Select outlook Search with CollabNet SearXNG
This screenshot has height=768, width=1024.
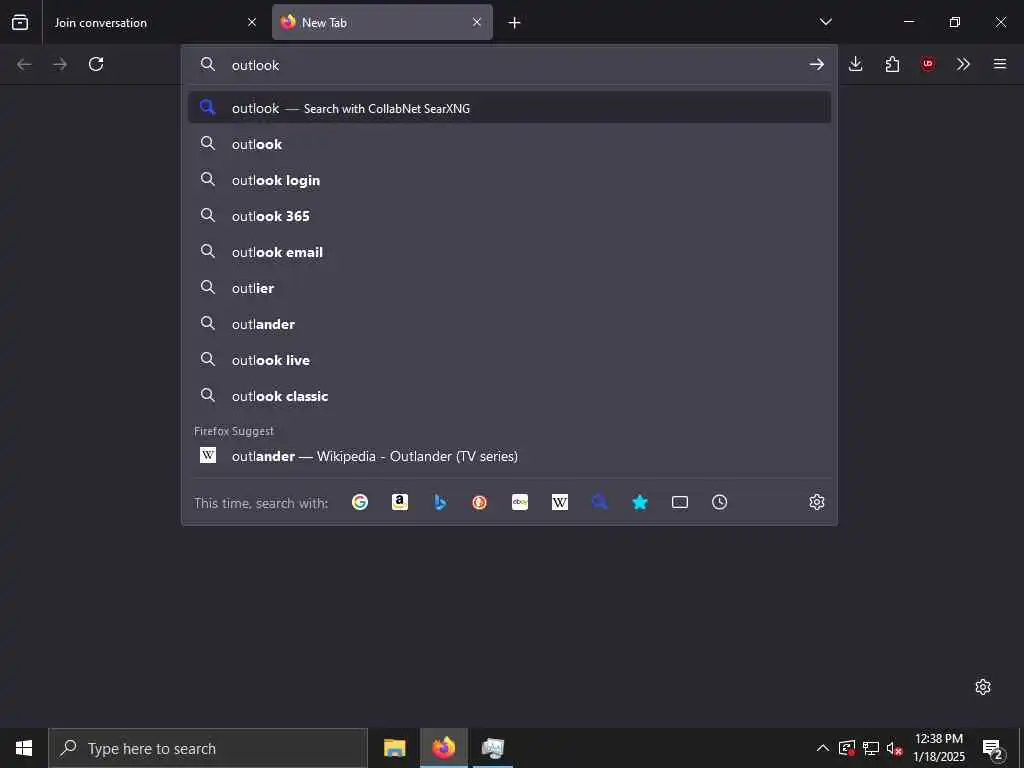click(x=509, y=108)
